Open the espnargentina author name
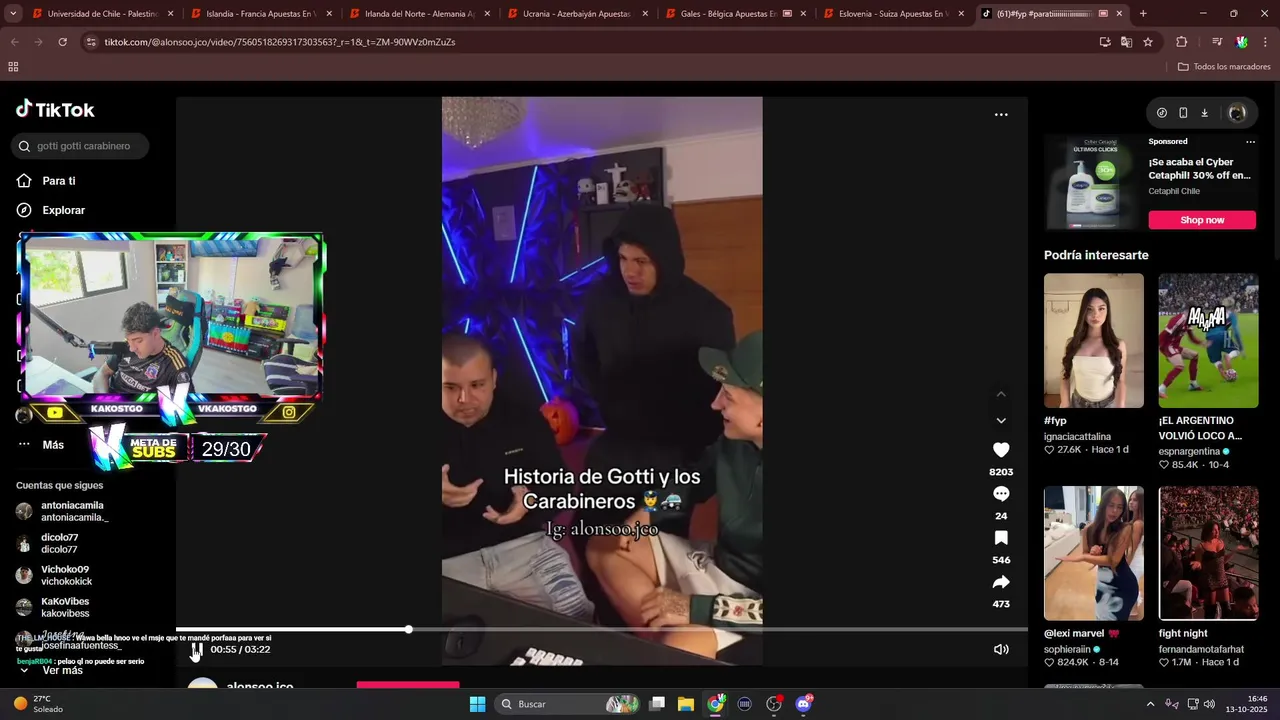 point(1189,451)
